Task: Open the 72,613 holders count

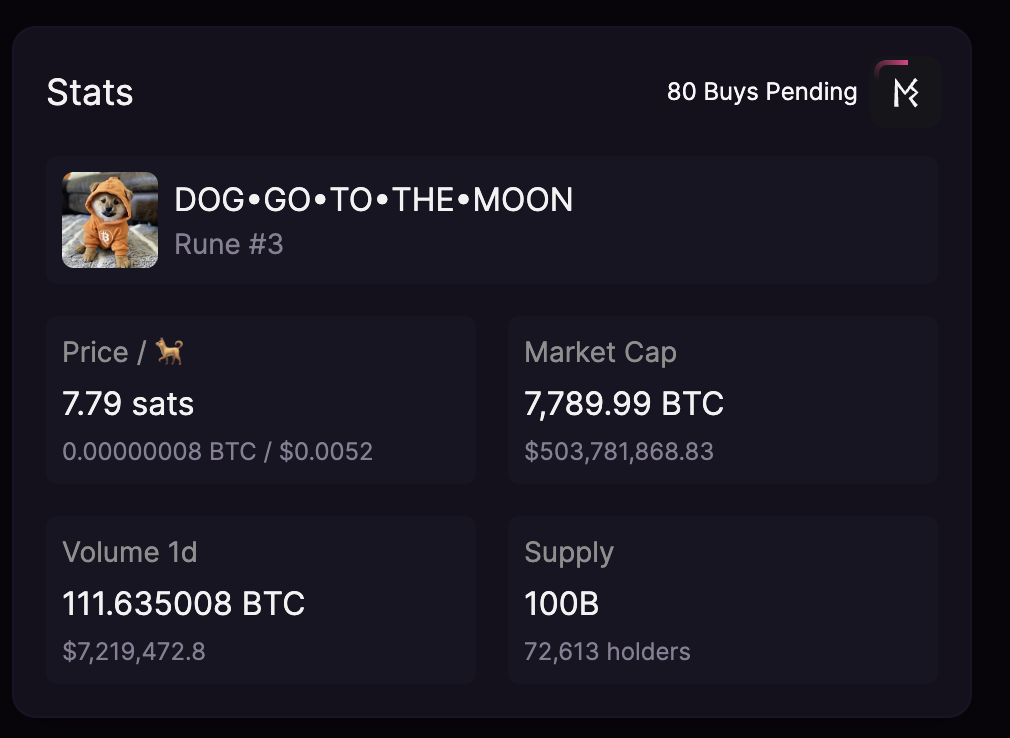Action: [607, 652]
